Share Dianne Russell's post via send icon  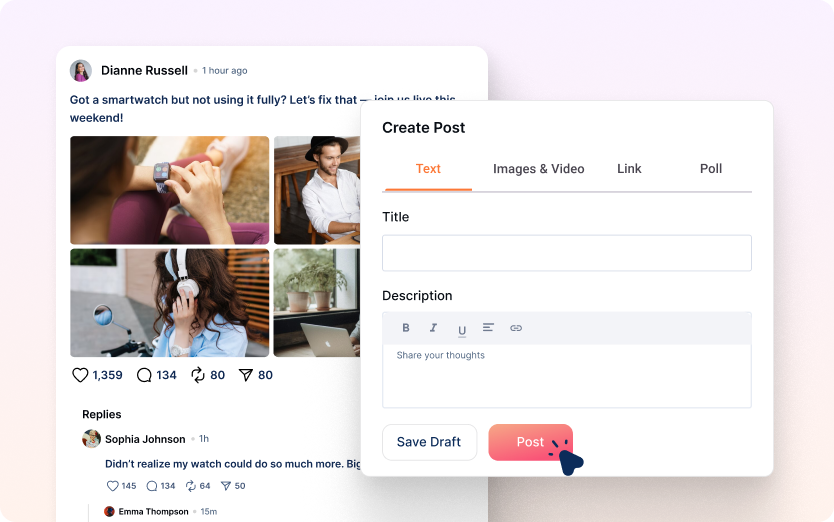[x=246, y=375]
